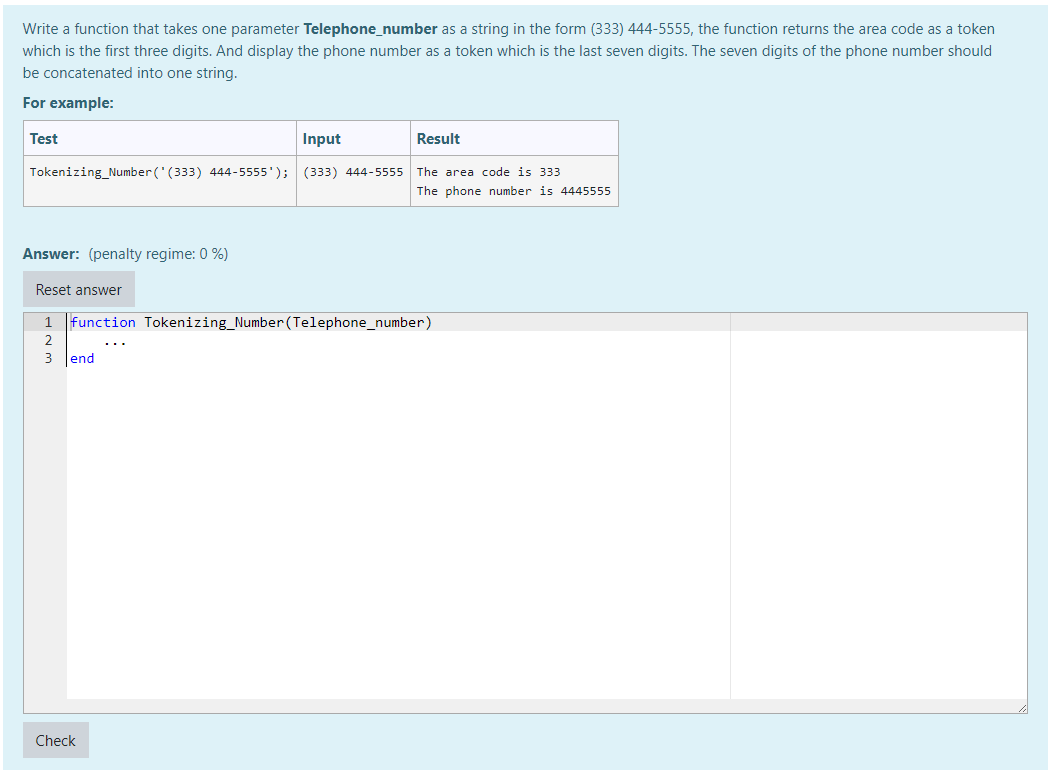Click the Test column header

coord(45,138)
